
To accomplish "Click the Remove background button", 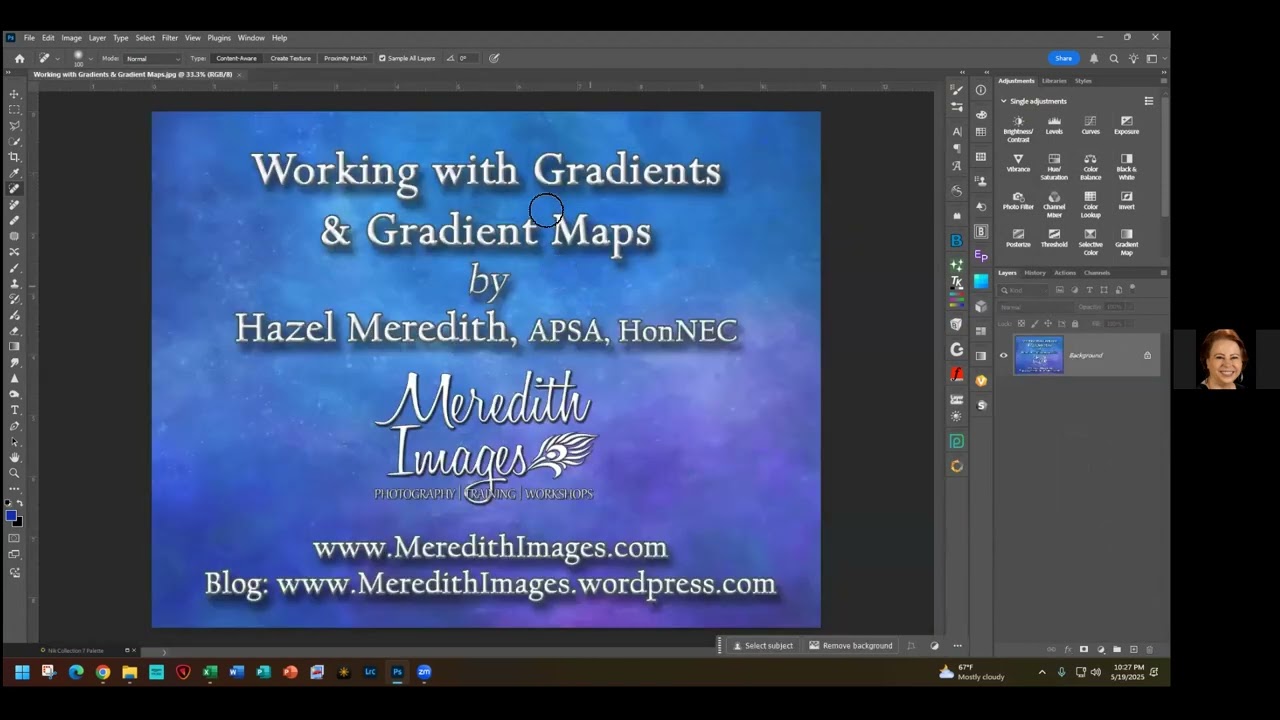I will pos(851,646).
